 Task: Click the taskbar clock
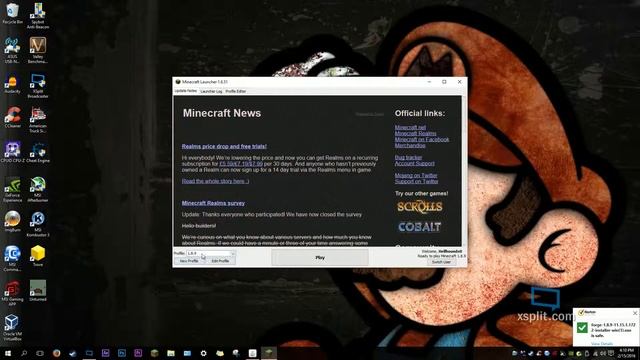click(x=627, y=353)
